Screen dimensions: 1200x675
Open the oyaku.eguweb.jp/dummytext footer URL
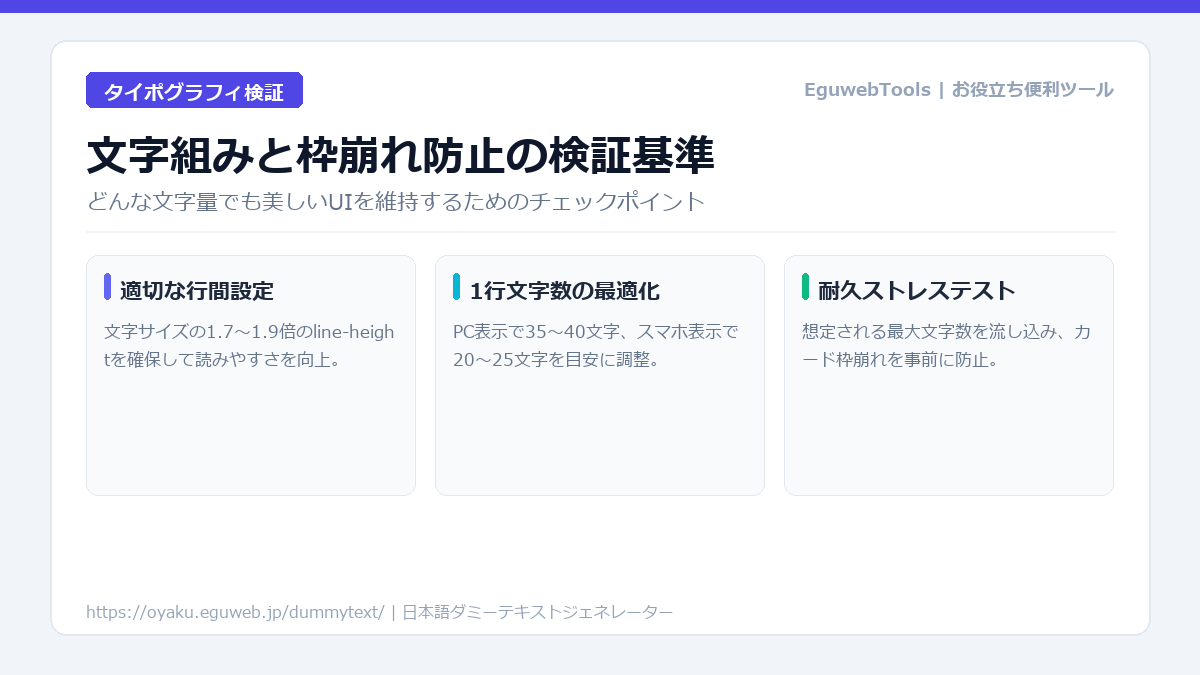[235, 612]
